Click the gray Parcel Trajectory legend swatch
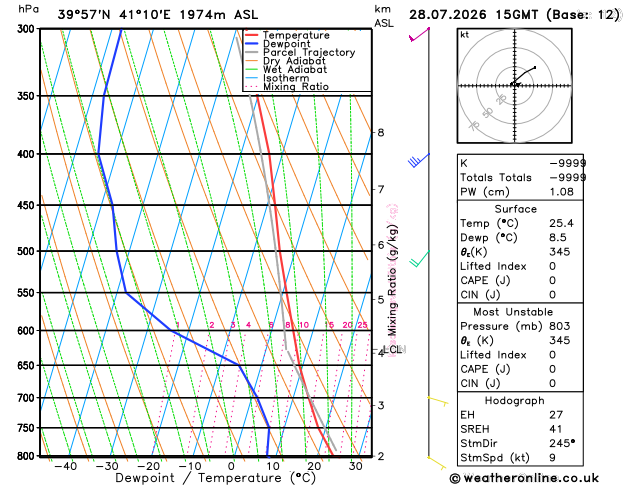The height and width of the screenshot is (486, 629). [252, 53]
